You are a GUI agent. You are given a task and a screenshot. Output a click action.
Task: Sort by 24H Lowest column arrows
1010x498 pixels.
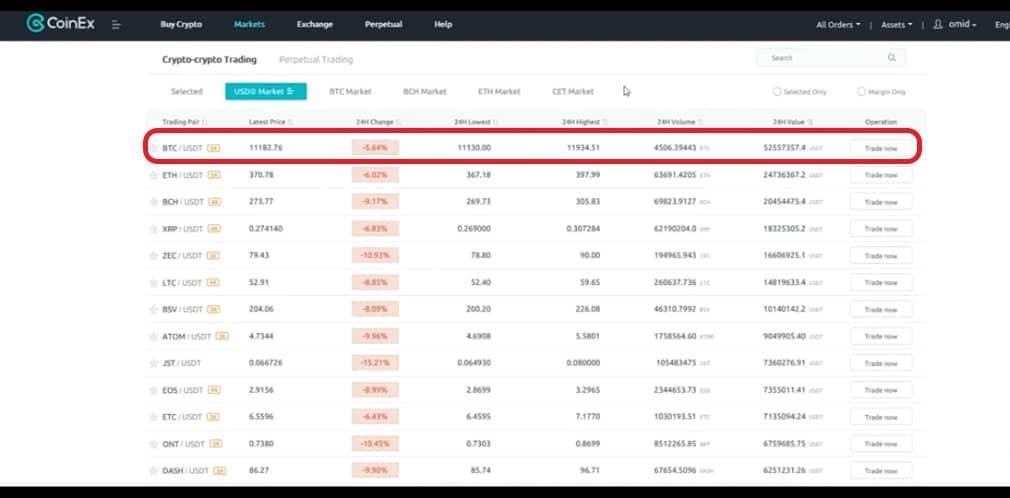click(495, 122)
